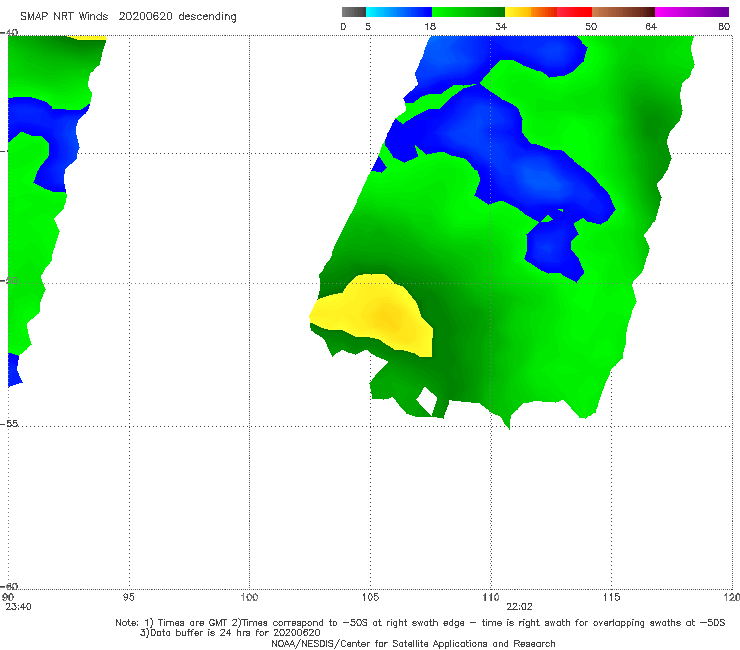740x650 pixels.
Task: Click the longitude label '95'
Action: [x=128, y=597]
